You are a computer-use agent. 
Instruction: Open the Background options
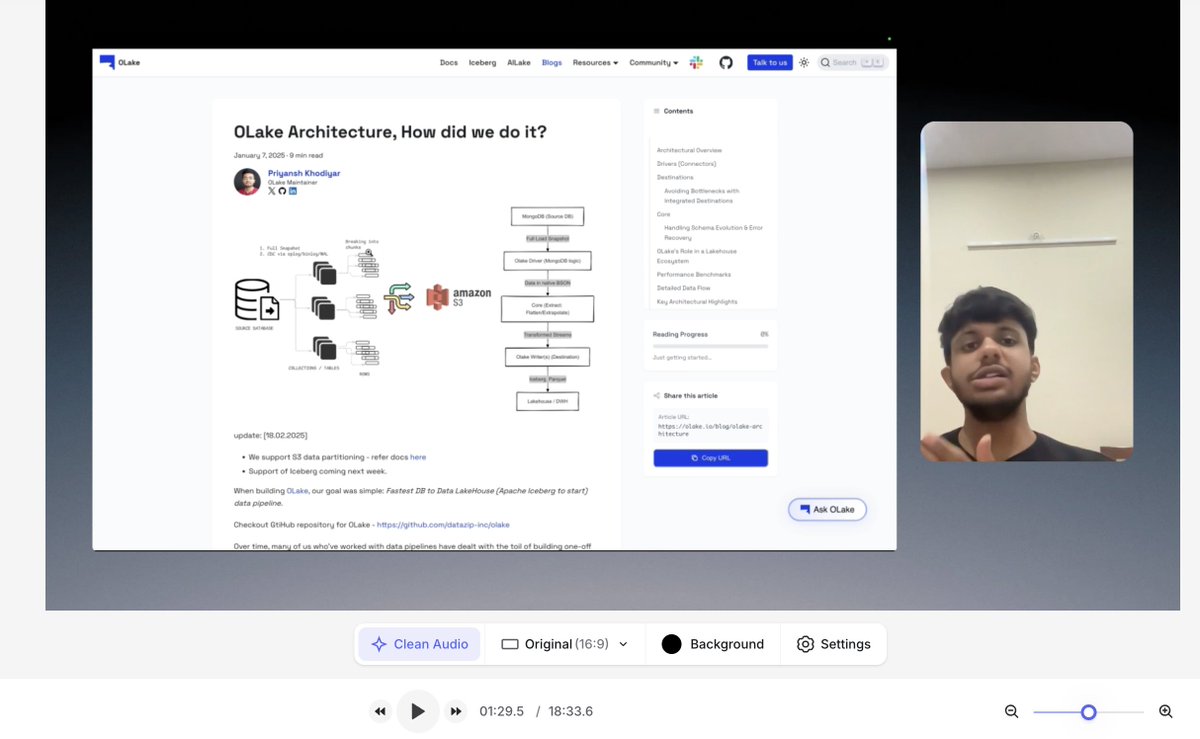tap(713, 644)
